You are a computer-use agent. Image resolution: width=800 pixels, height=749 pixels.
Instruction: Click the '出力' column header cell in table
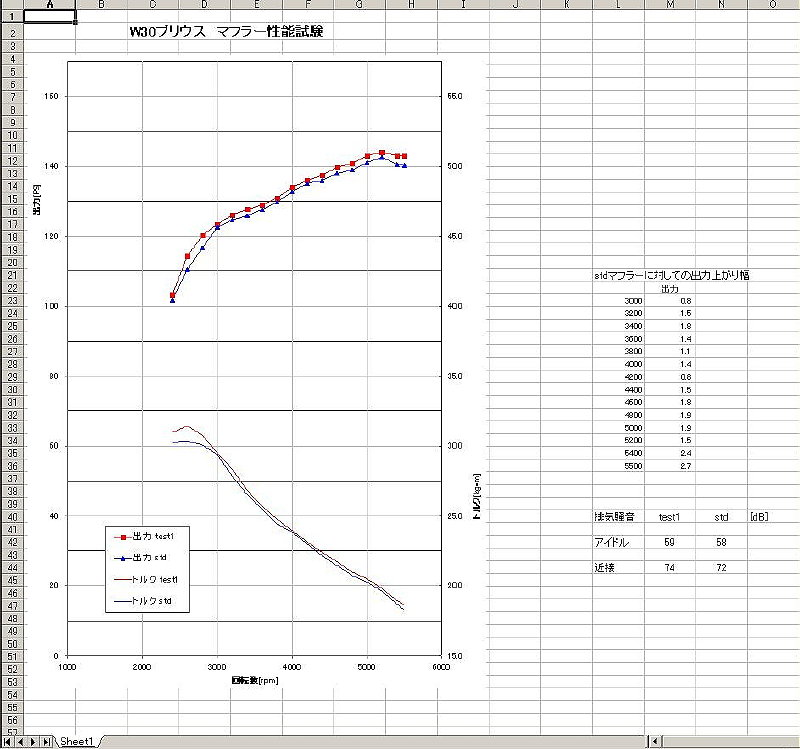click(x=670, y=289)
